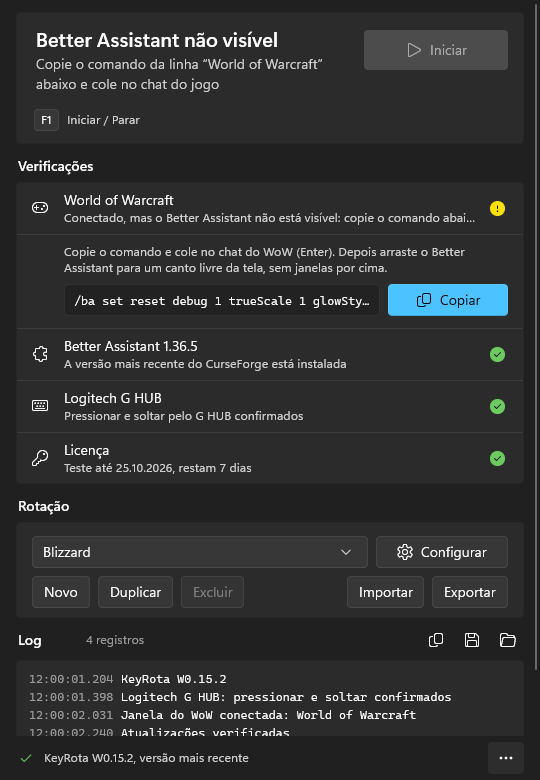Viewport: 540px width, 780px height.
Task: Click the 'Verificações' section heading
Action: point(56,166)
